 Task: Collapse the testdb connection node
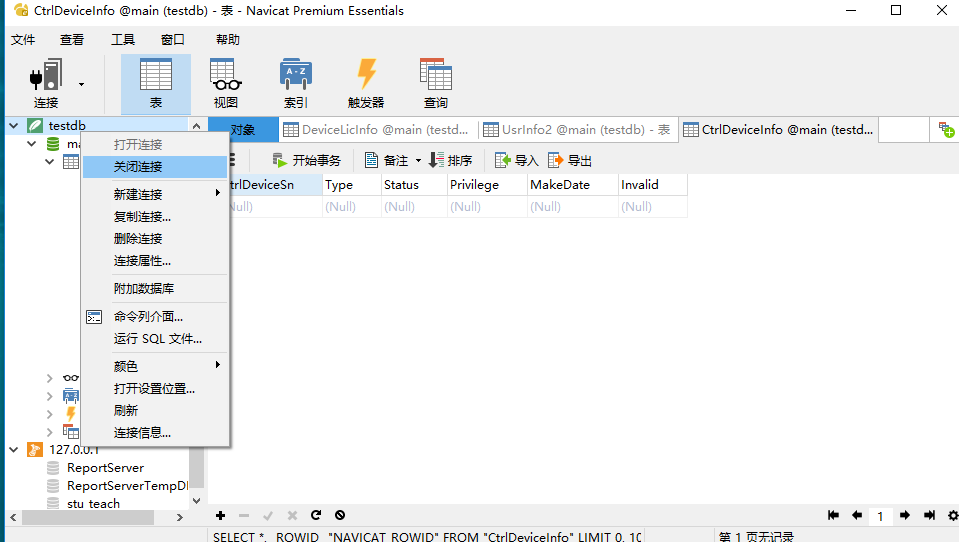[13, 125]
